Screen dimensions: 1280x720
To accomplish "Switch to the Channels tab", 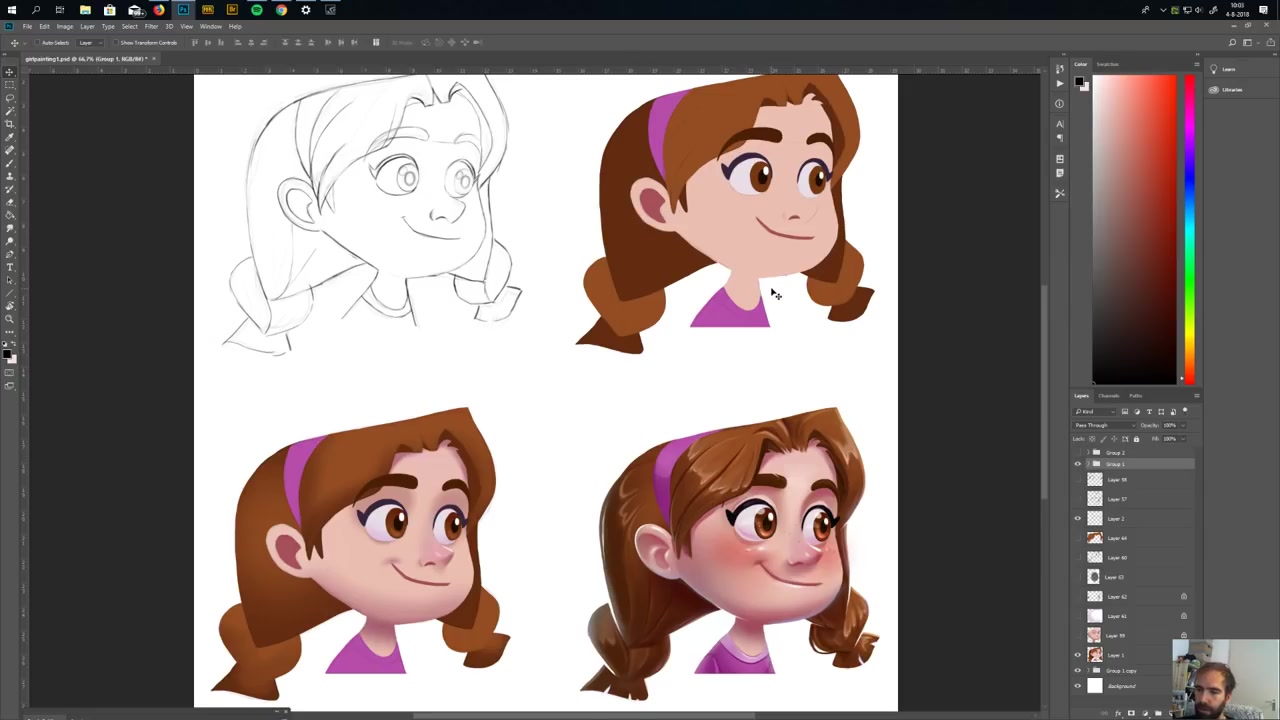I will (x=1109, y=396).
